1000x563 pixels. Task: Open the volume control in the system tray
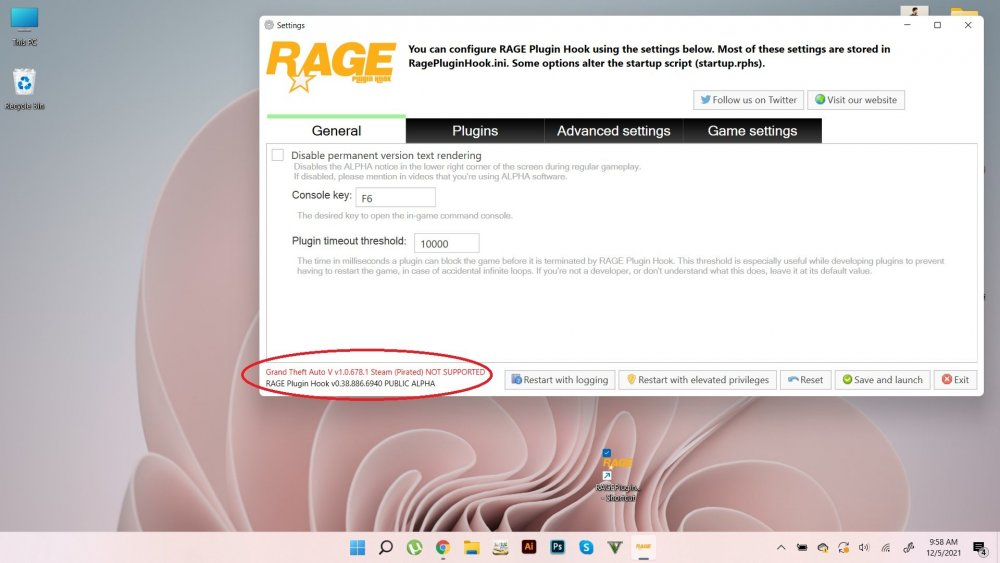coord(864,548)
